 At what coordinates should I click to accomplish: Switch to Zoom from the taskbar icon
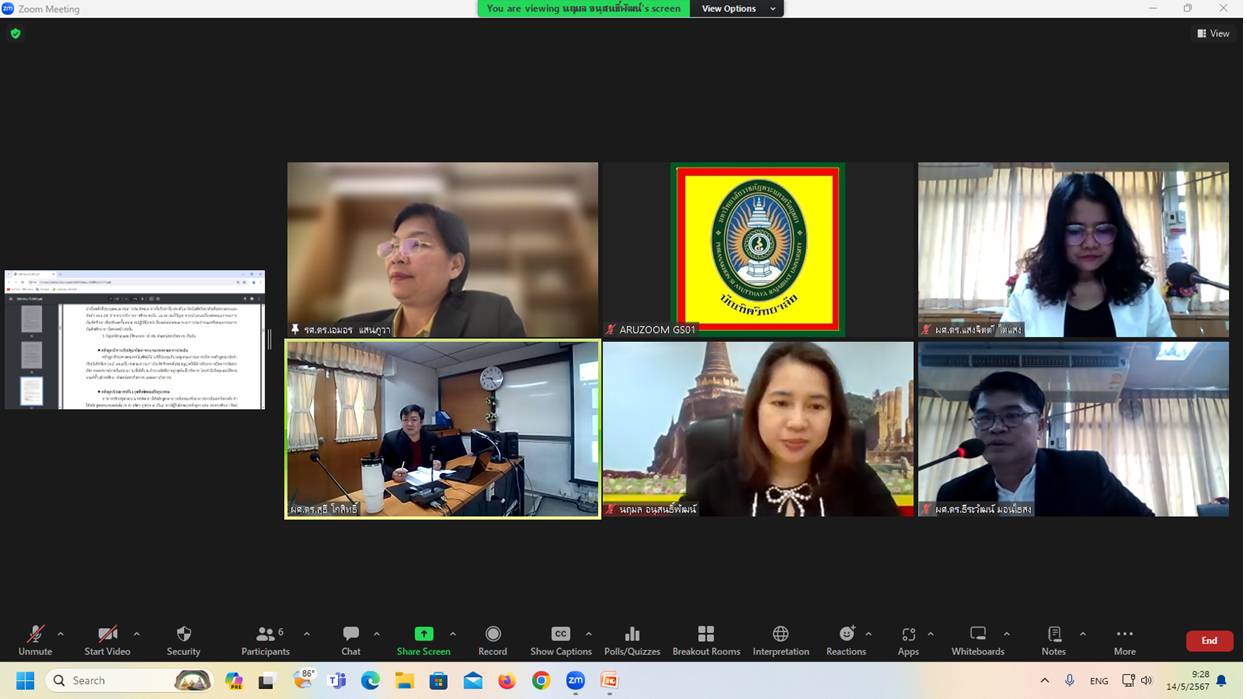point(575,681)
